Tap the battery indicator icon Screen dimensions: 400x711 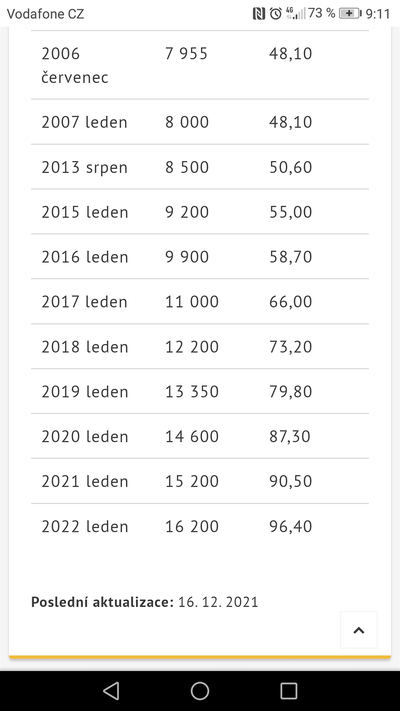pyautogui.click(x=350, y=14)
